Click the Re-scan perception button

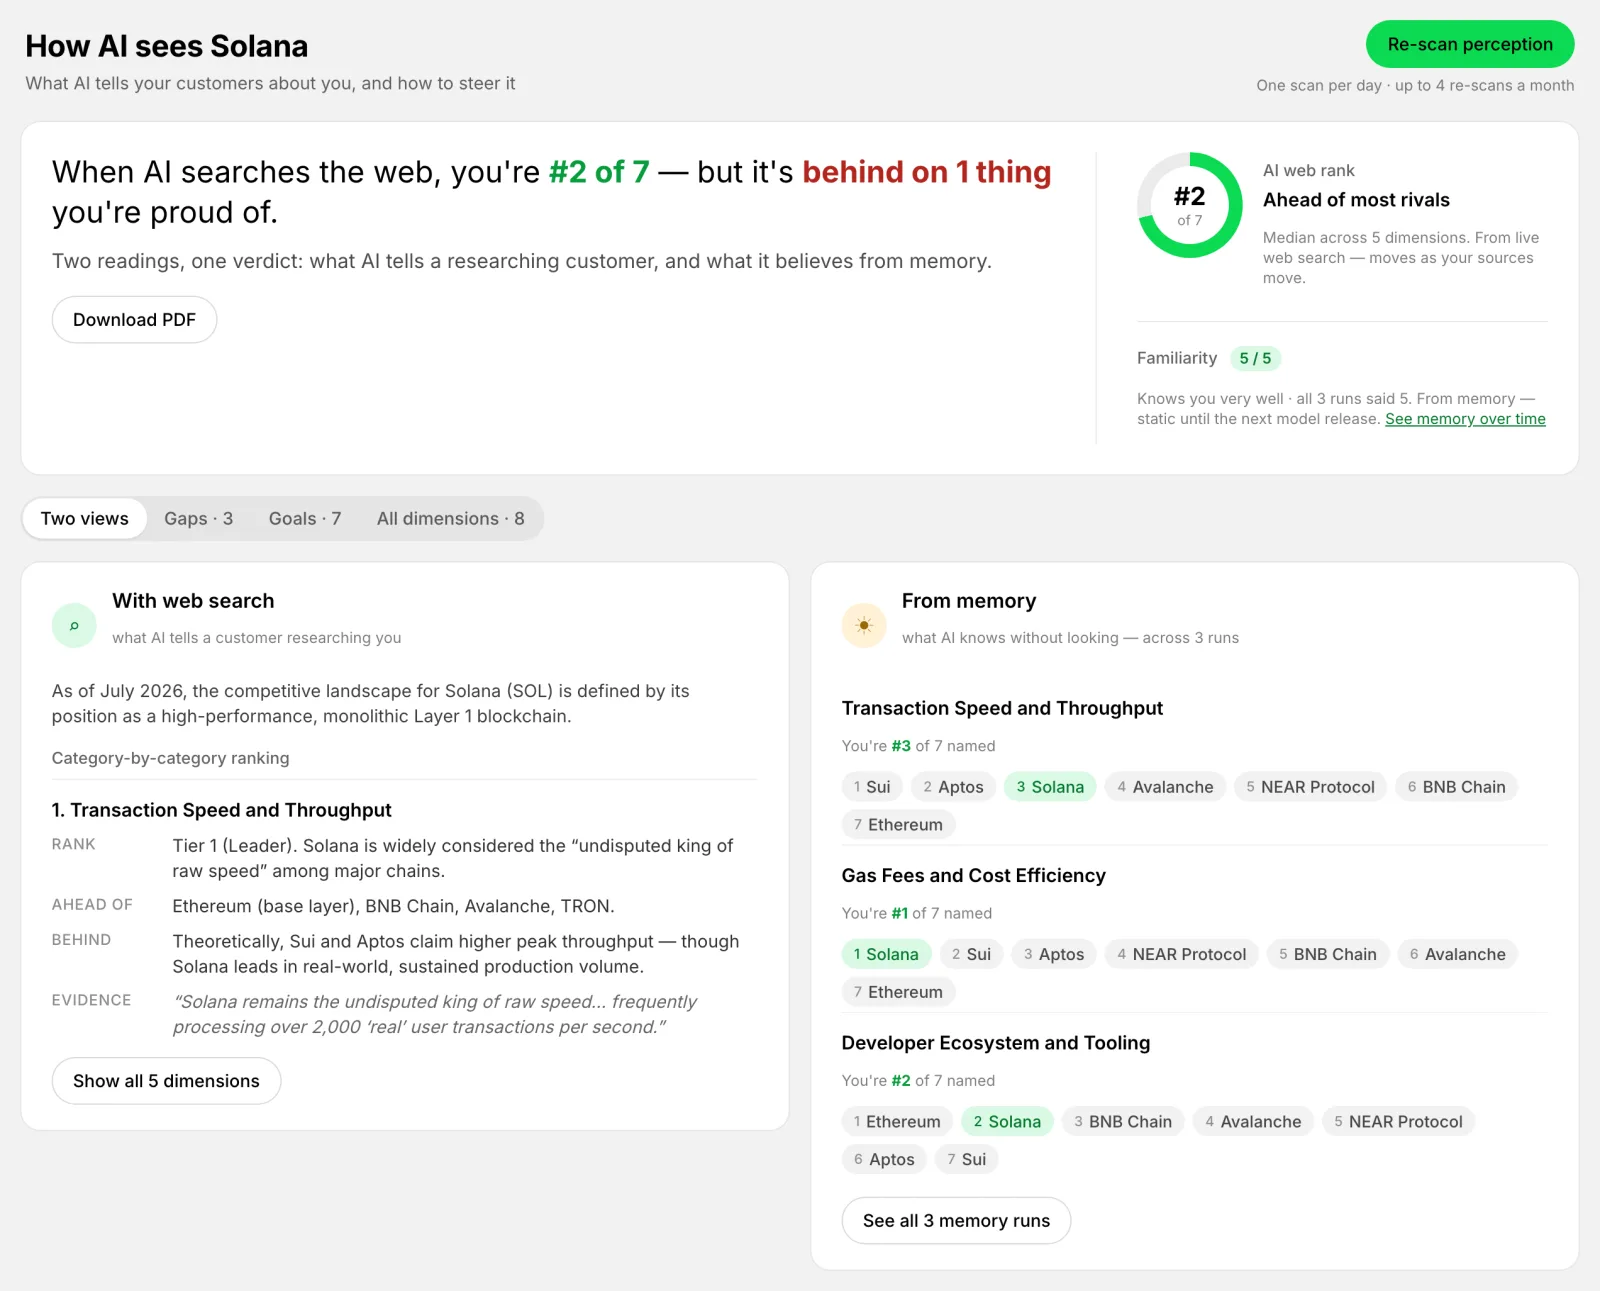pyautogui.click(x=1470, y=44)
